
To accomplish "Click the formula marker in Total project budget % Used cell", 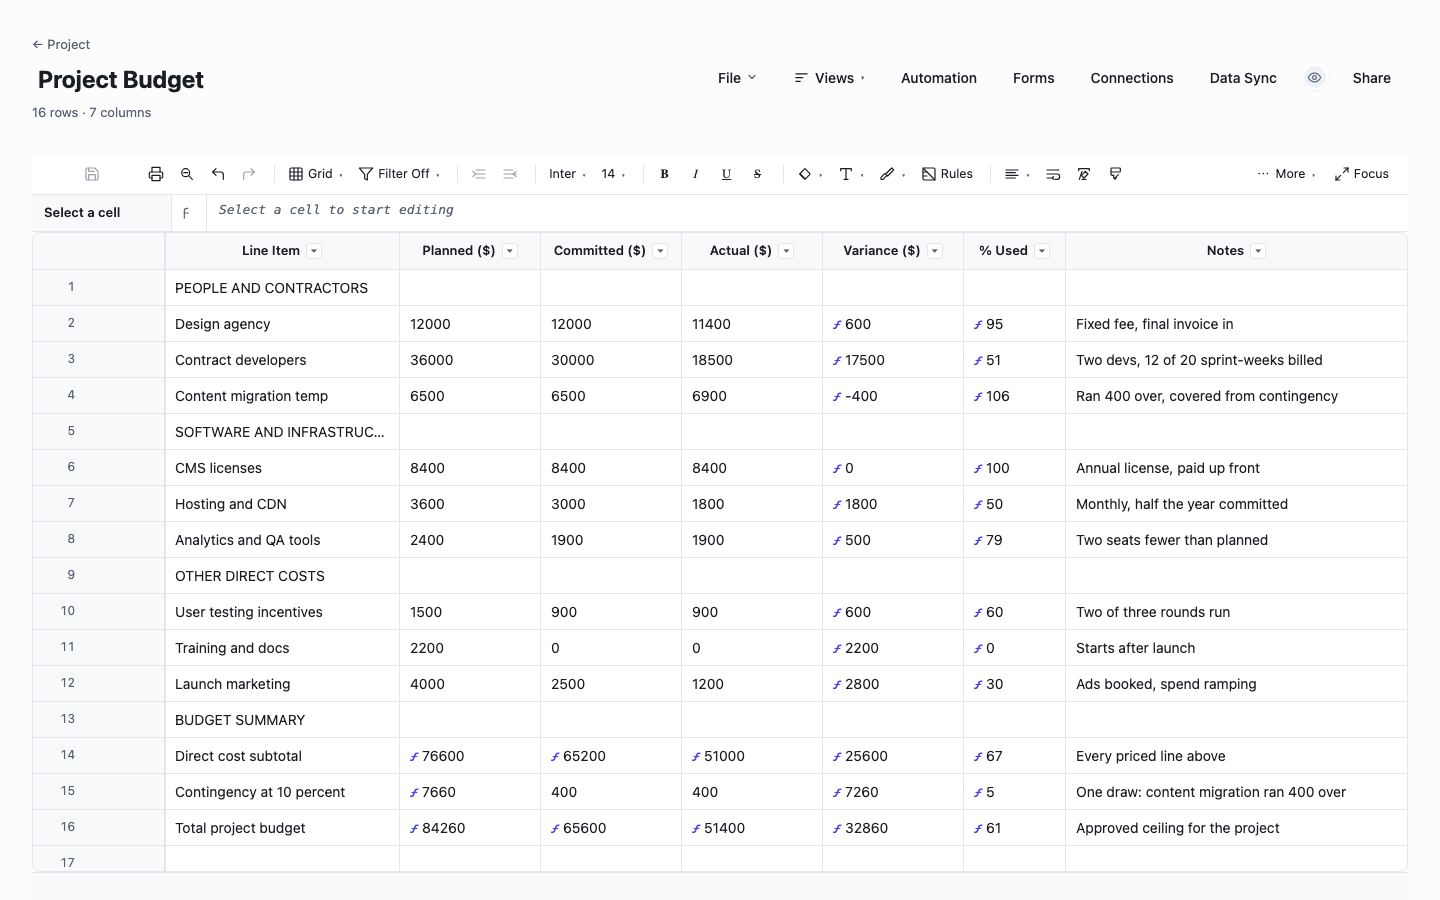I will click(978, 829).
